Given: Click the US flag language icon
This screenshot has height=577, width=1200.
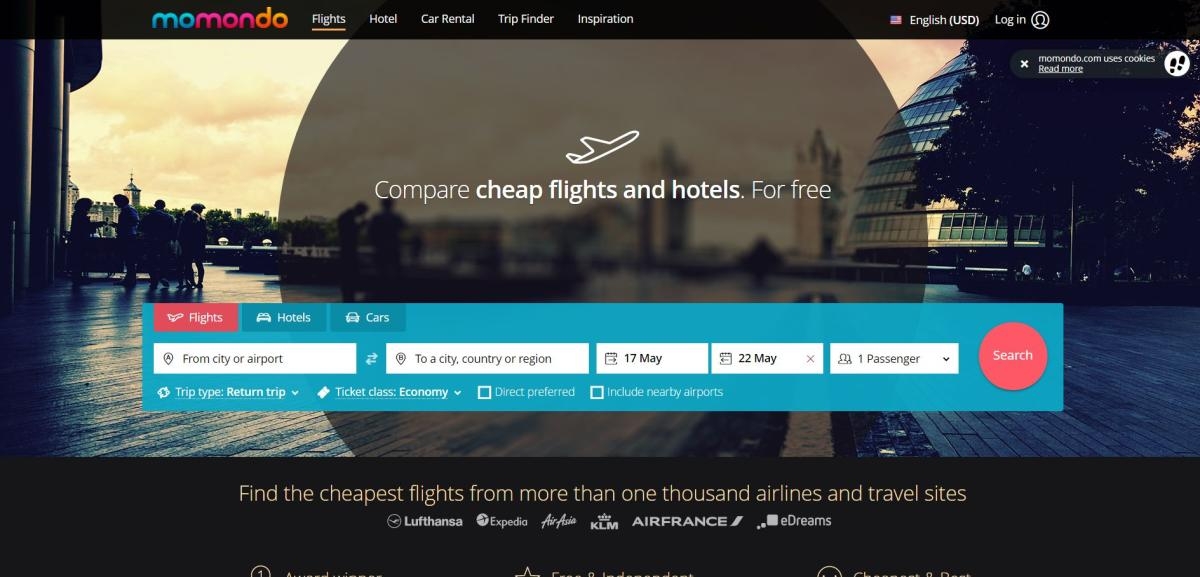Looking at the screenshot, I should (x=896, y=19).
